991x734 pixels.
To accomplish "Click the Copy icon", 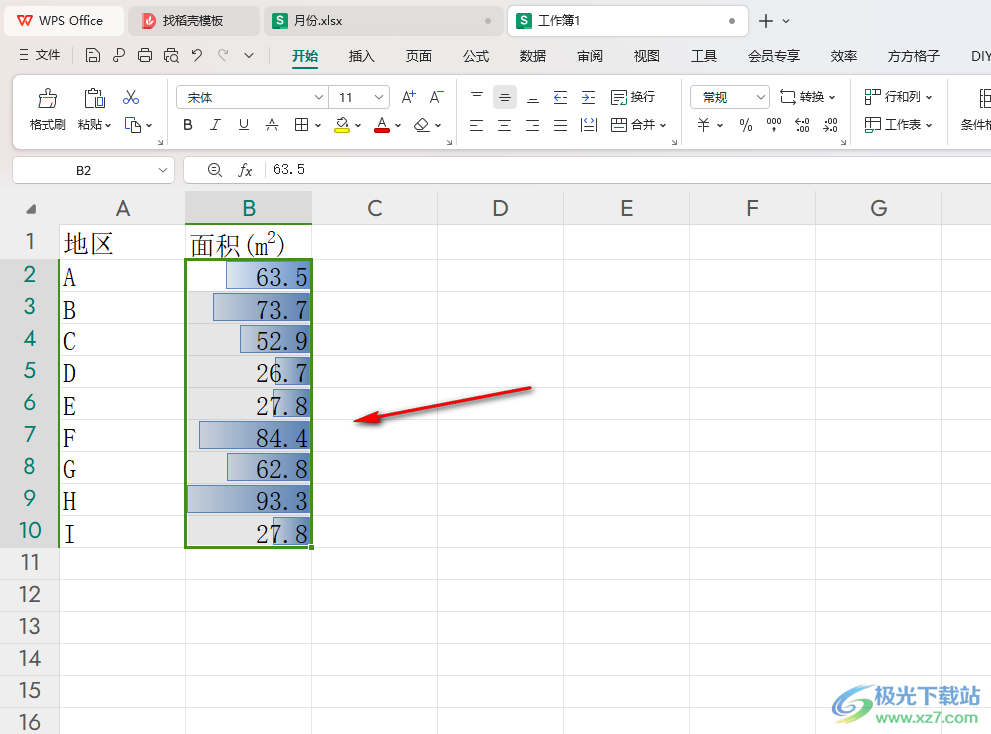I will click(133, 125).
